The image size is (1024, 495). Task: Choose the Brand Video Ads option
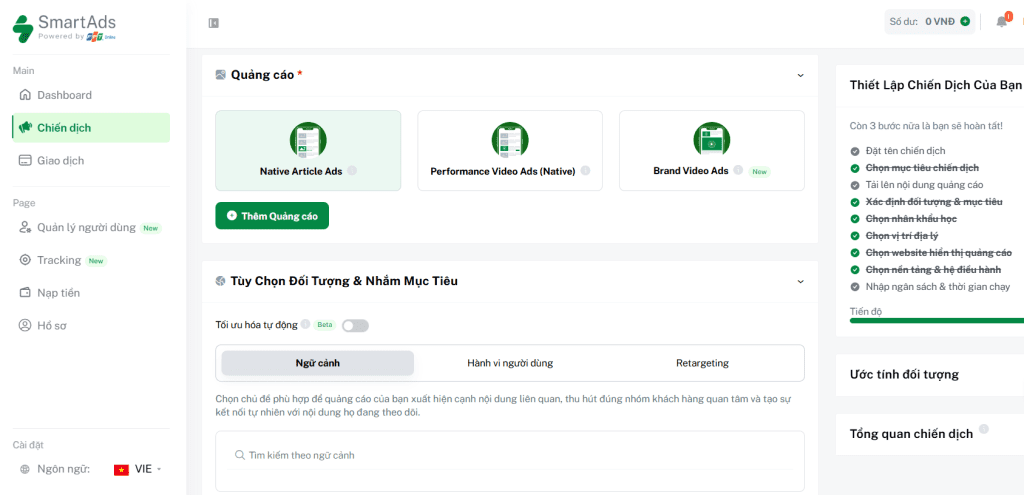point(711,150)
